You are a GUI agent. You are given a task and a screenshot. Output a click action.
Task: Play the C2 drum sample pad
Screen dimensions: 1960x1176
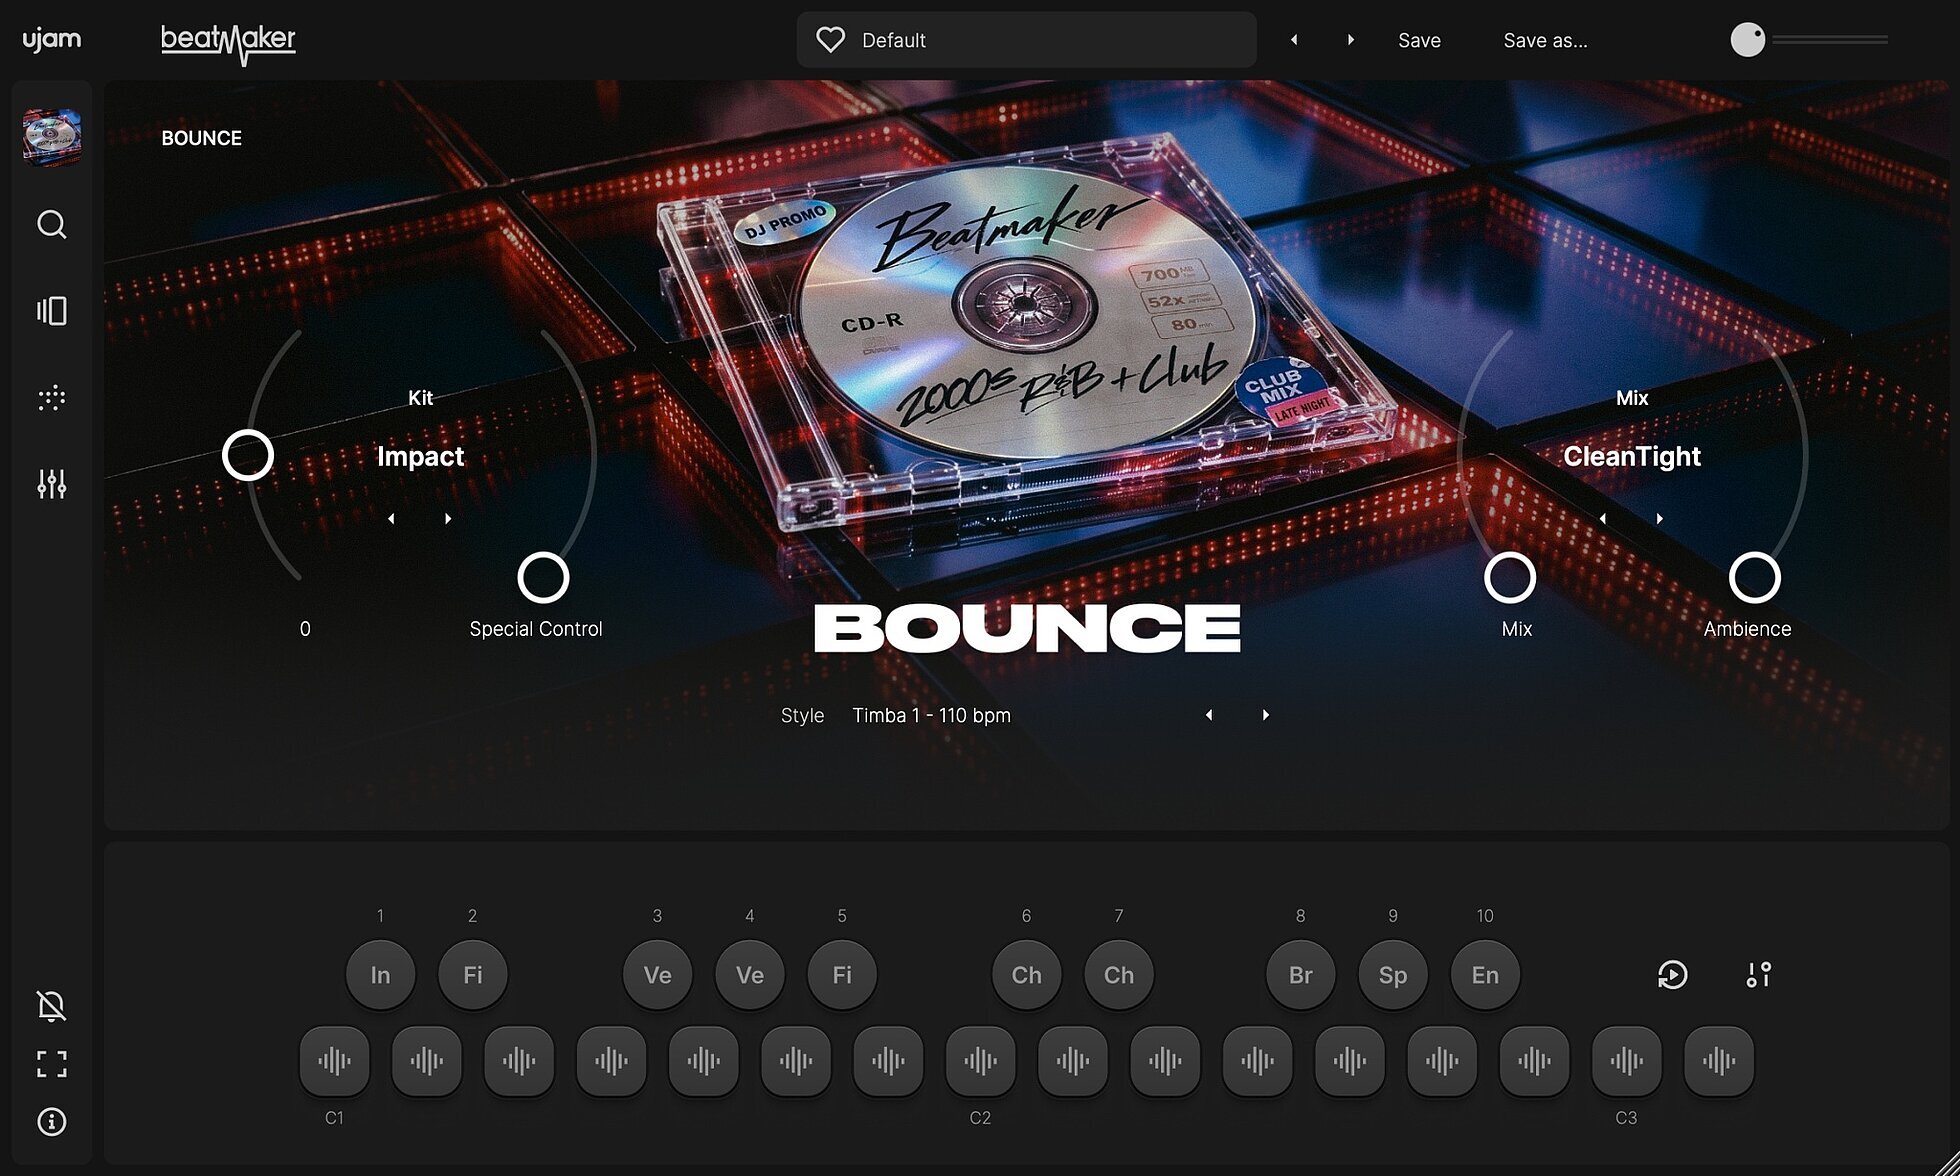point(980,1061)
